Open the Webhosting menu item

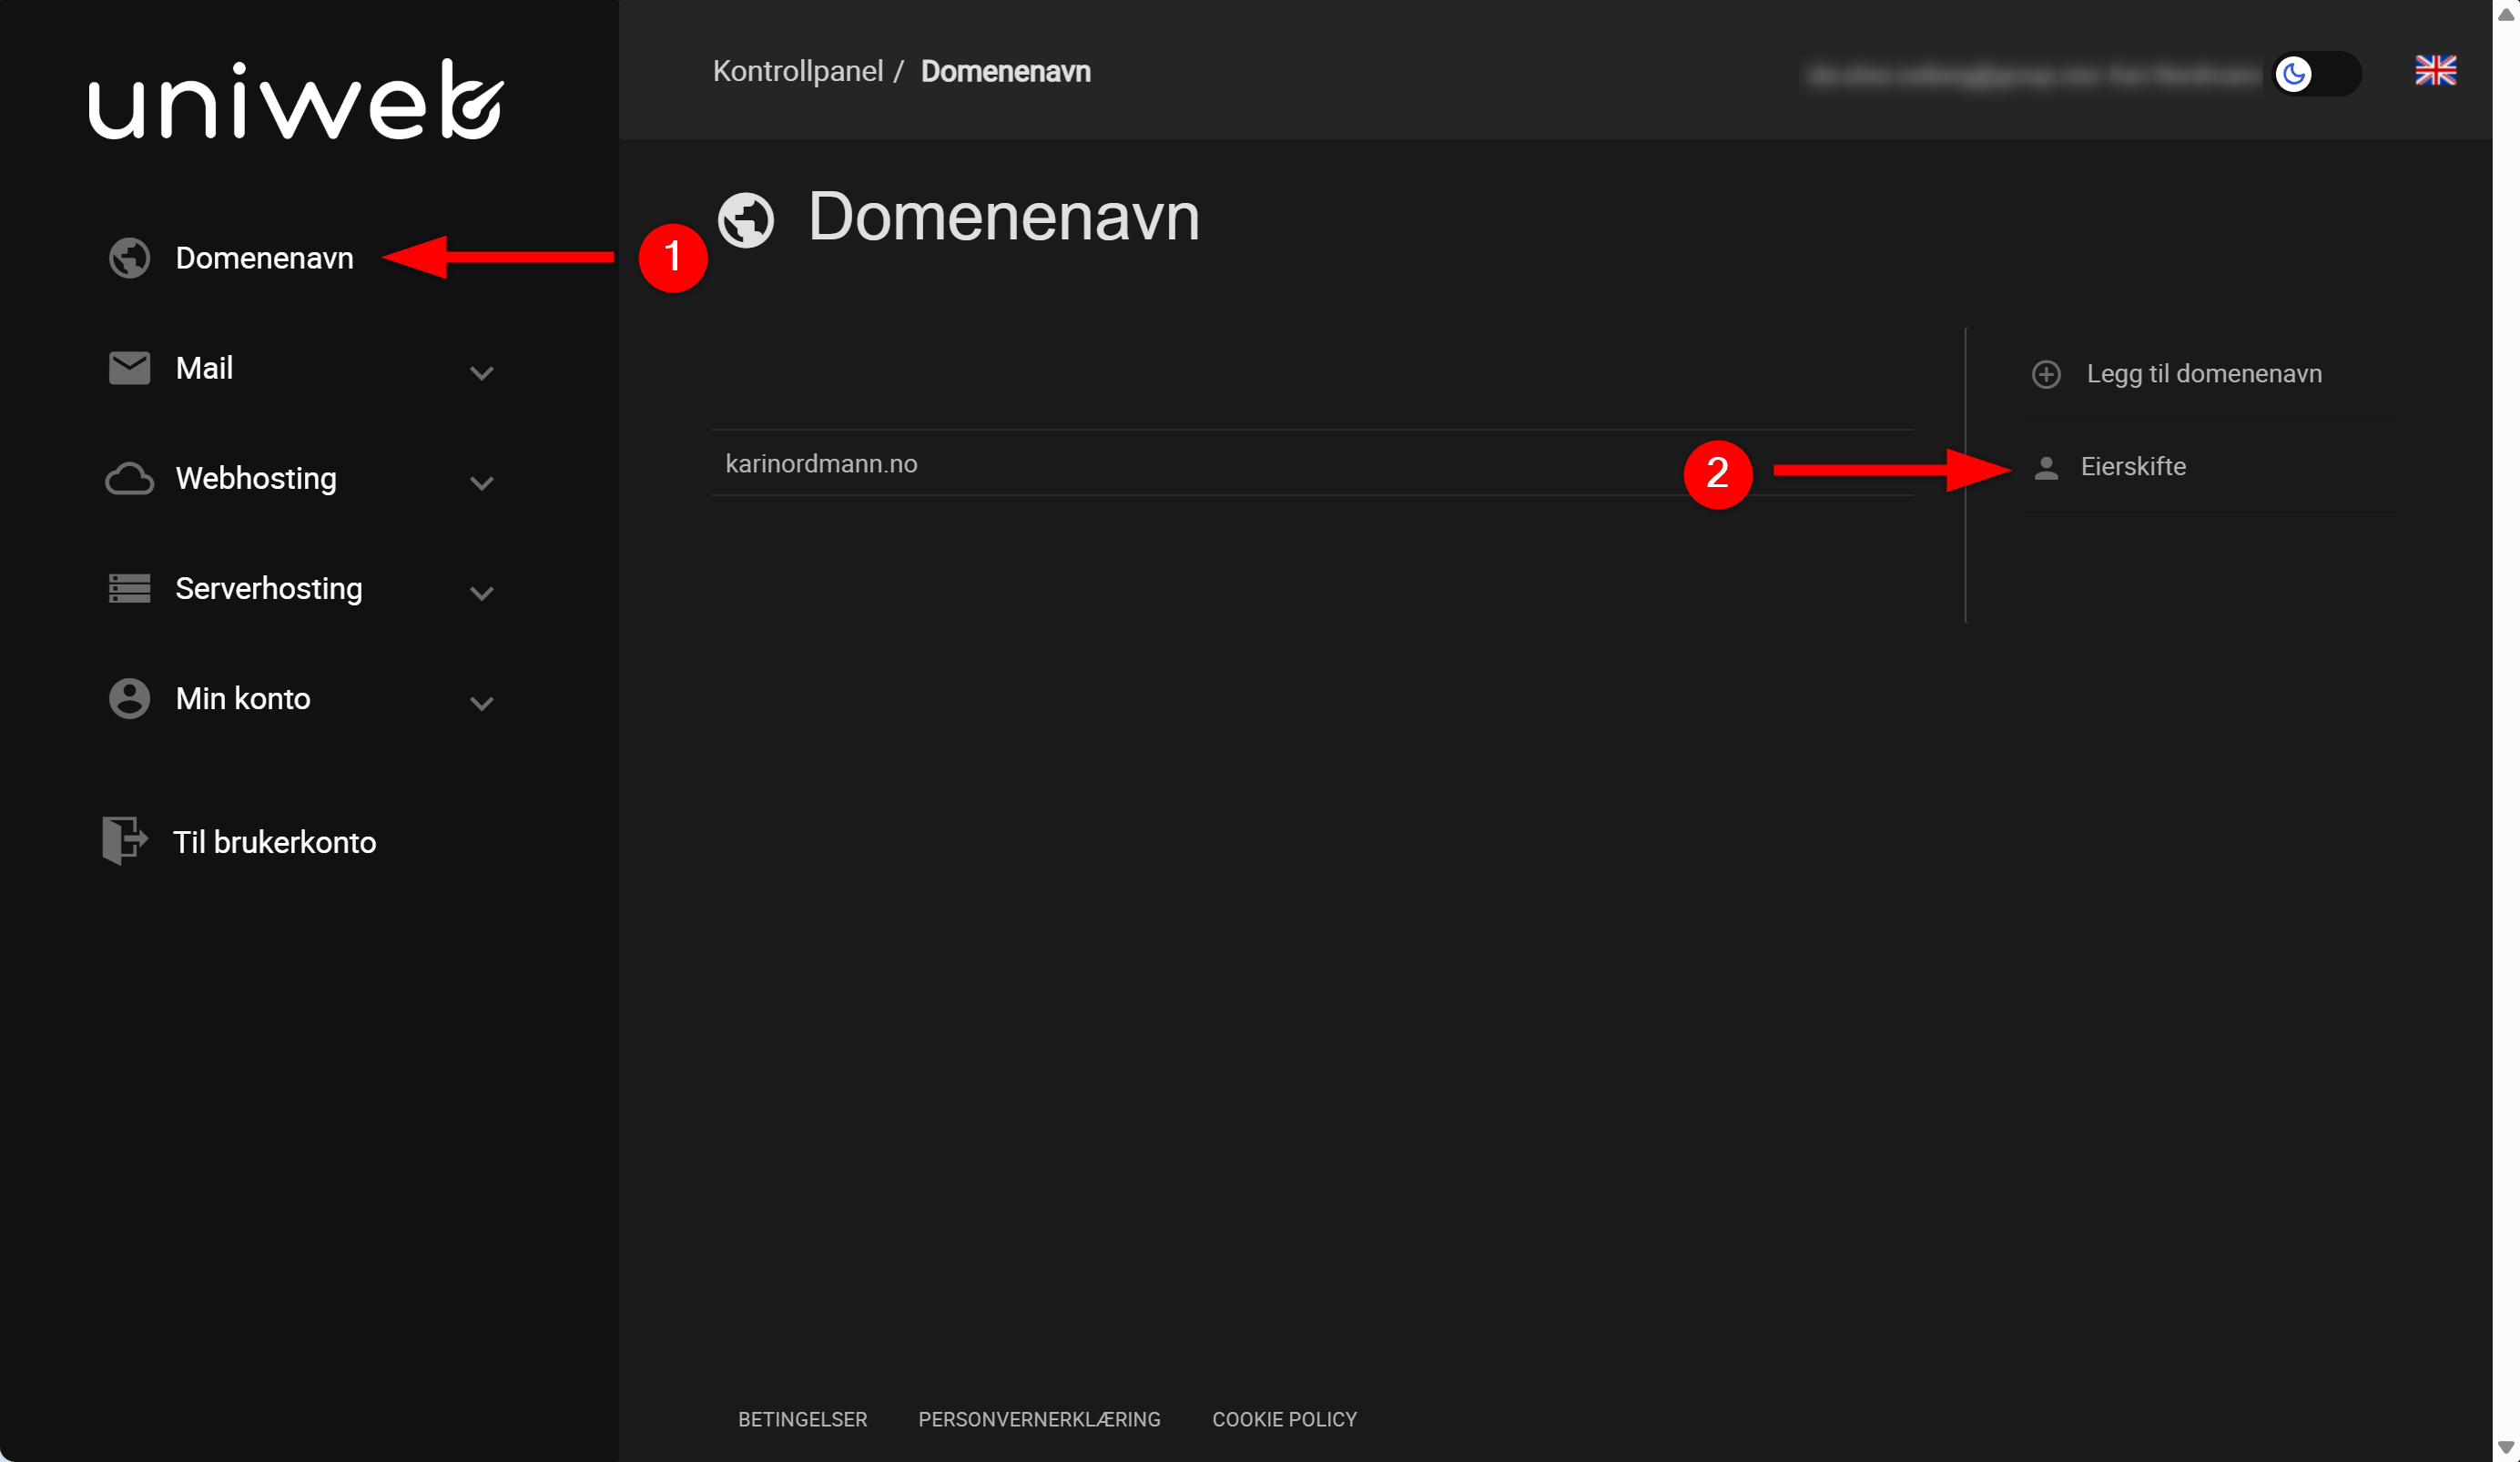(x=256, y=478)
